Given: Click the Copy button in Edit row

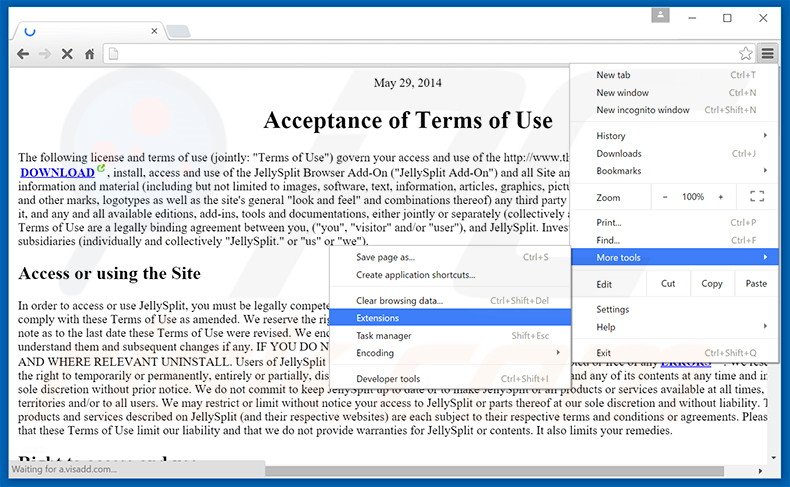Looking at the screenshot, I should [712, 284].
